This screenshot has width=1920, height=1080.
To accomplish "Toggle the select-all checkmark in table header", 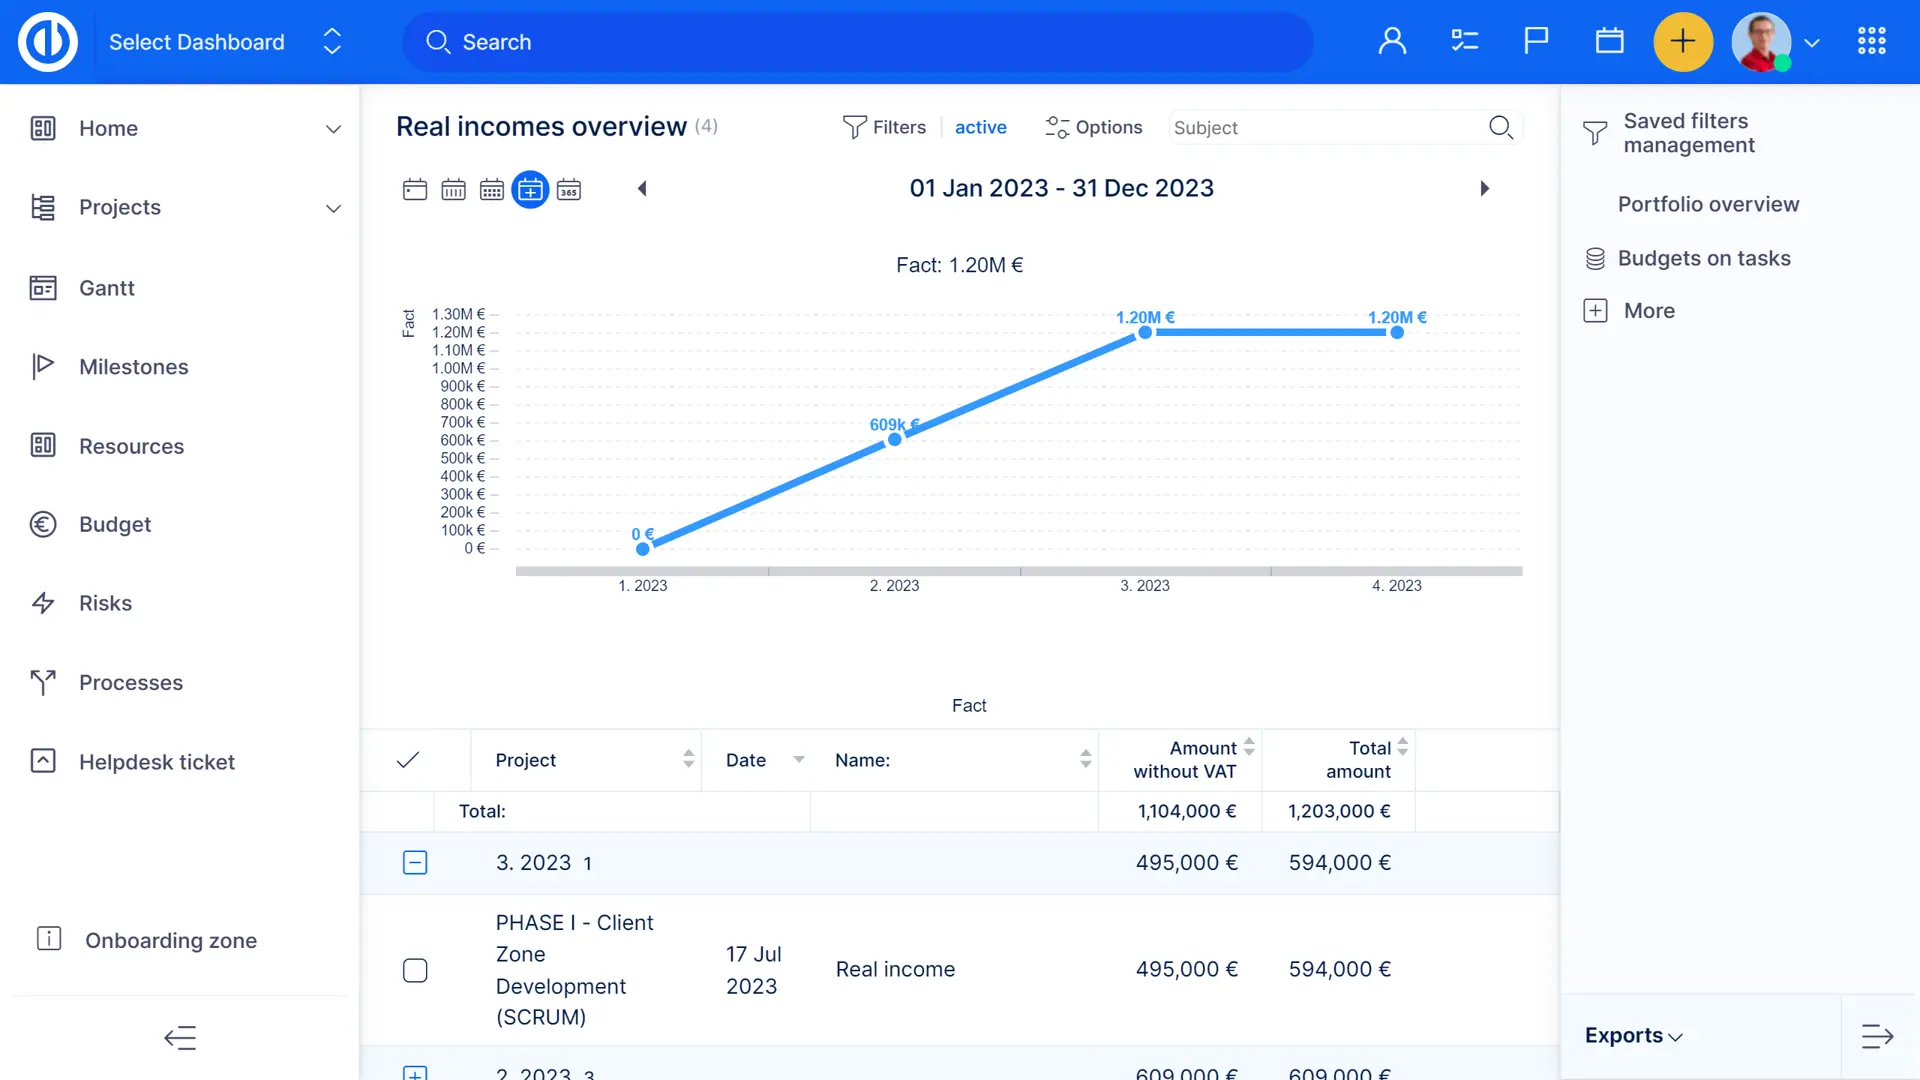I will [x=407, y=760].
